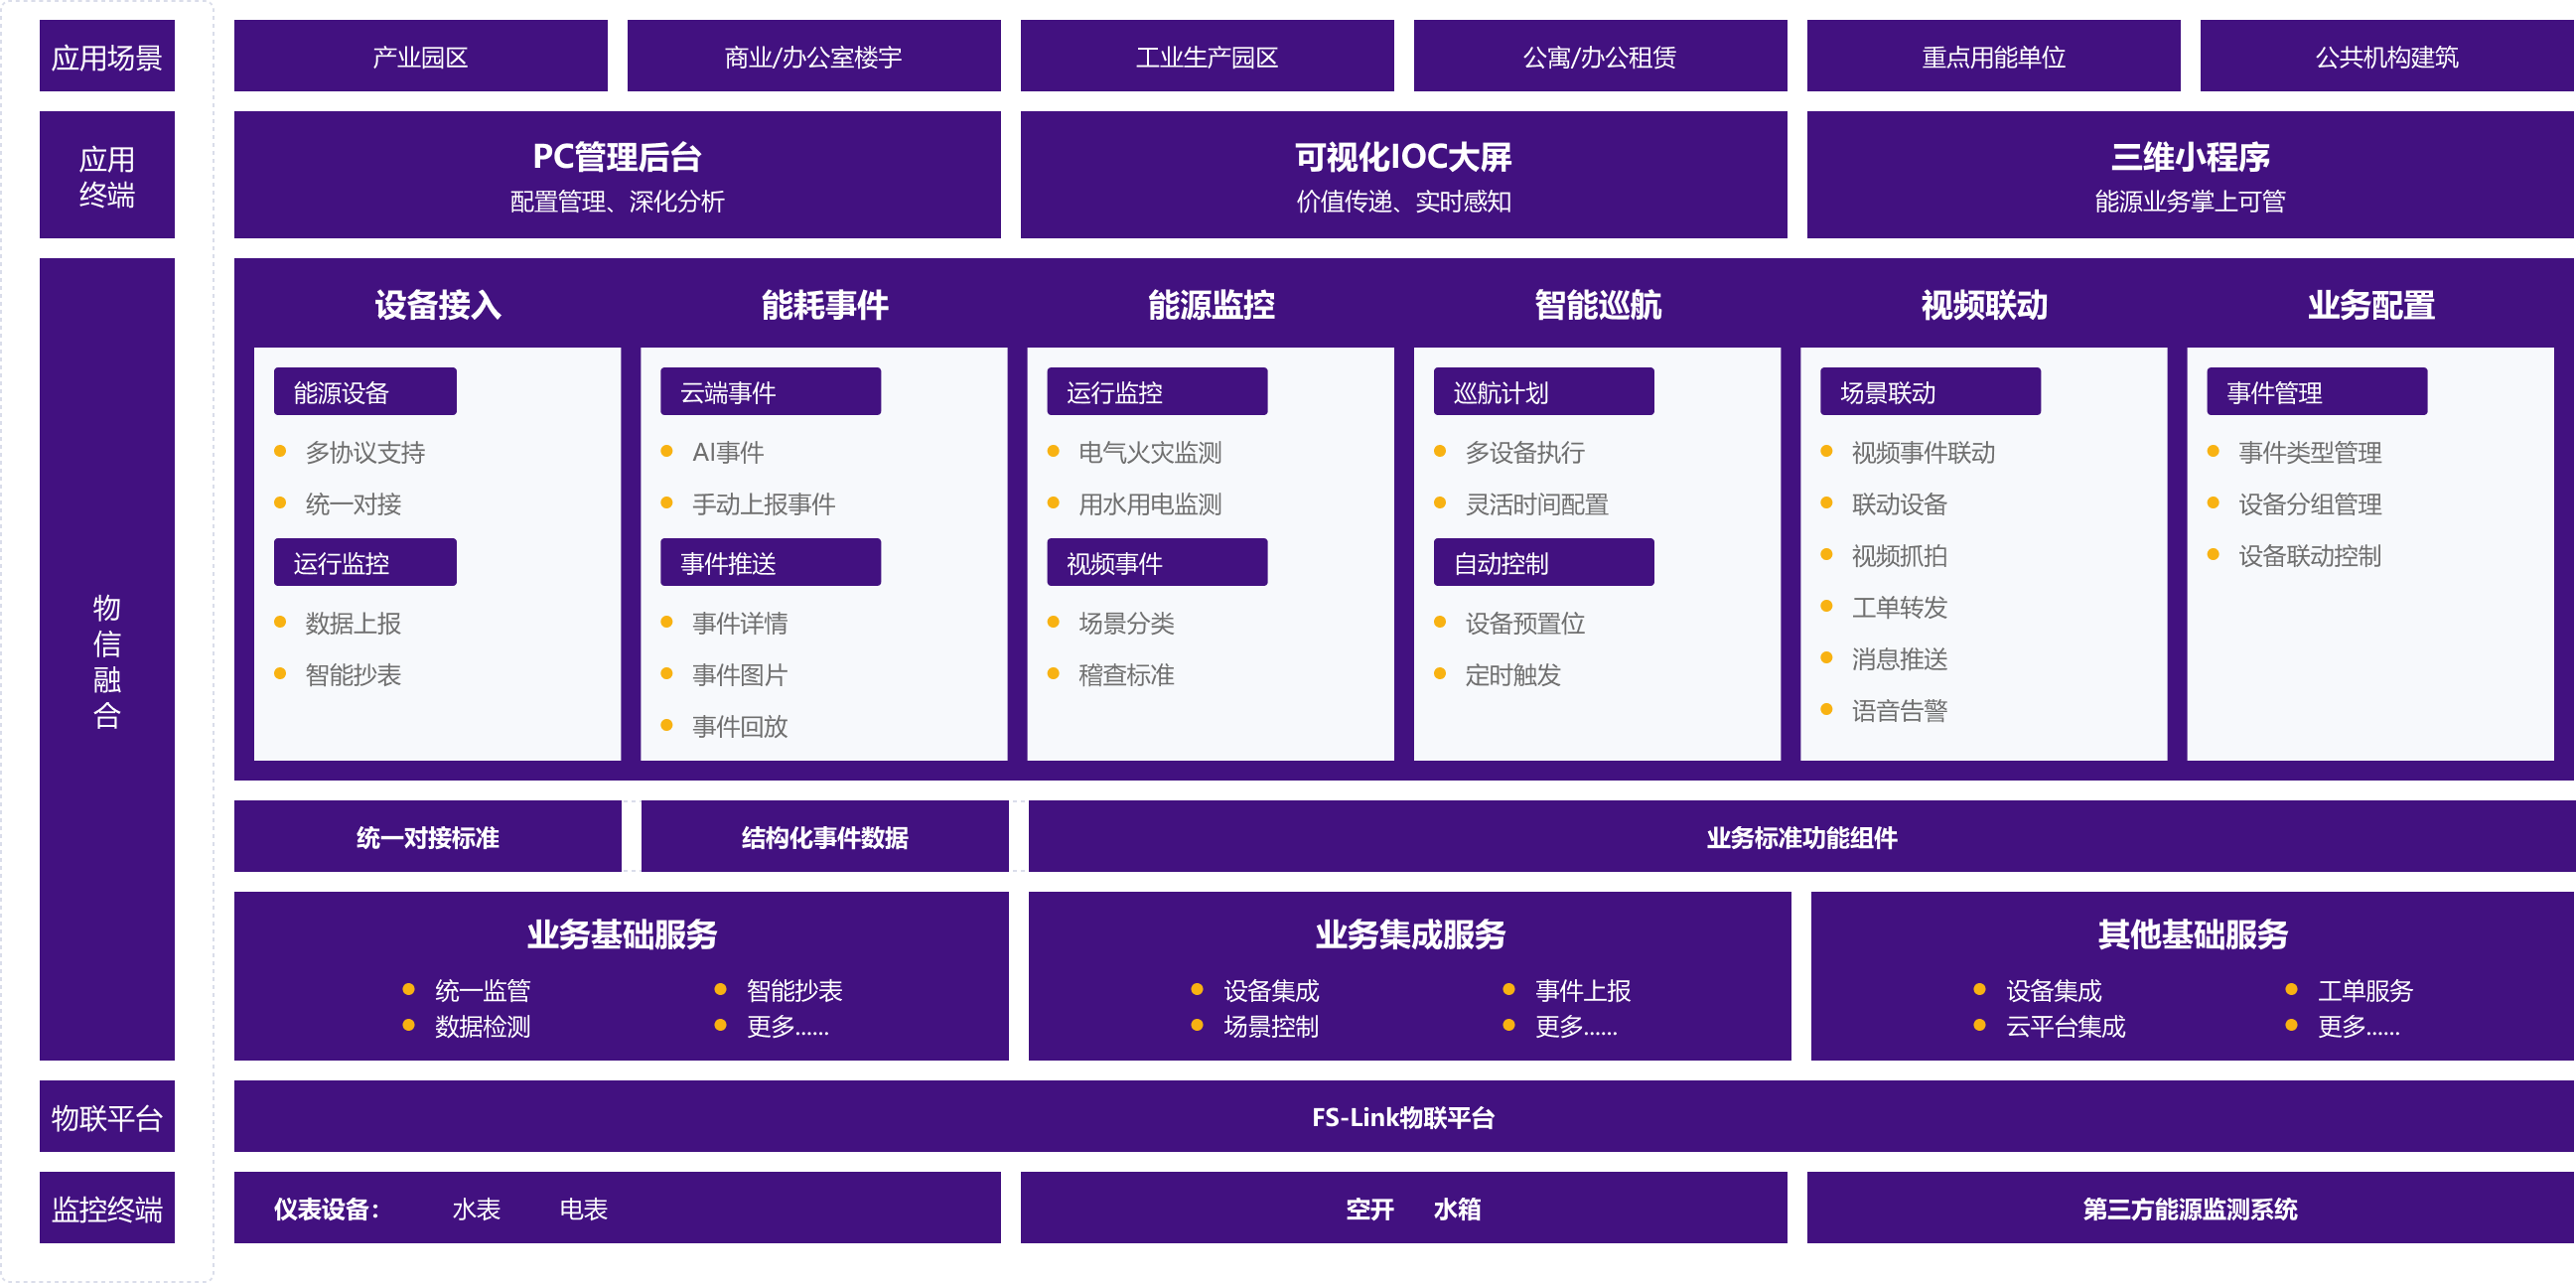The width and height of the screenshot is (2576, 1283).
Task: Click the 统一对接 list item
Action: point(353,504)
